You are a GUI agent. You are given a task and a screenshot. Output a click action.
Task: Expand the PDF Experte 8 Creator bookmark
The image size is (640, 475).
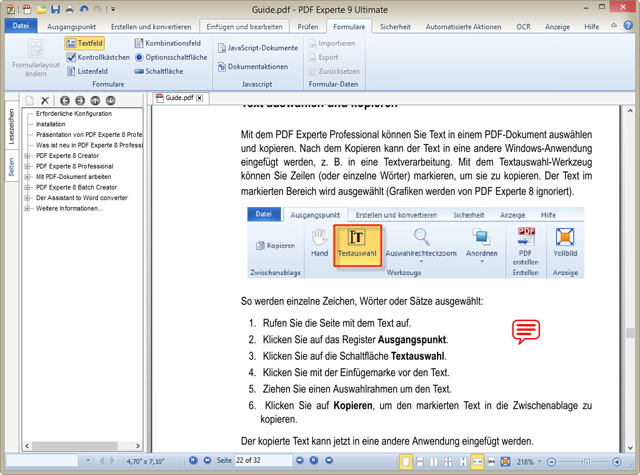tap(27, 156)
